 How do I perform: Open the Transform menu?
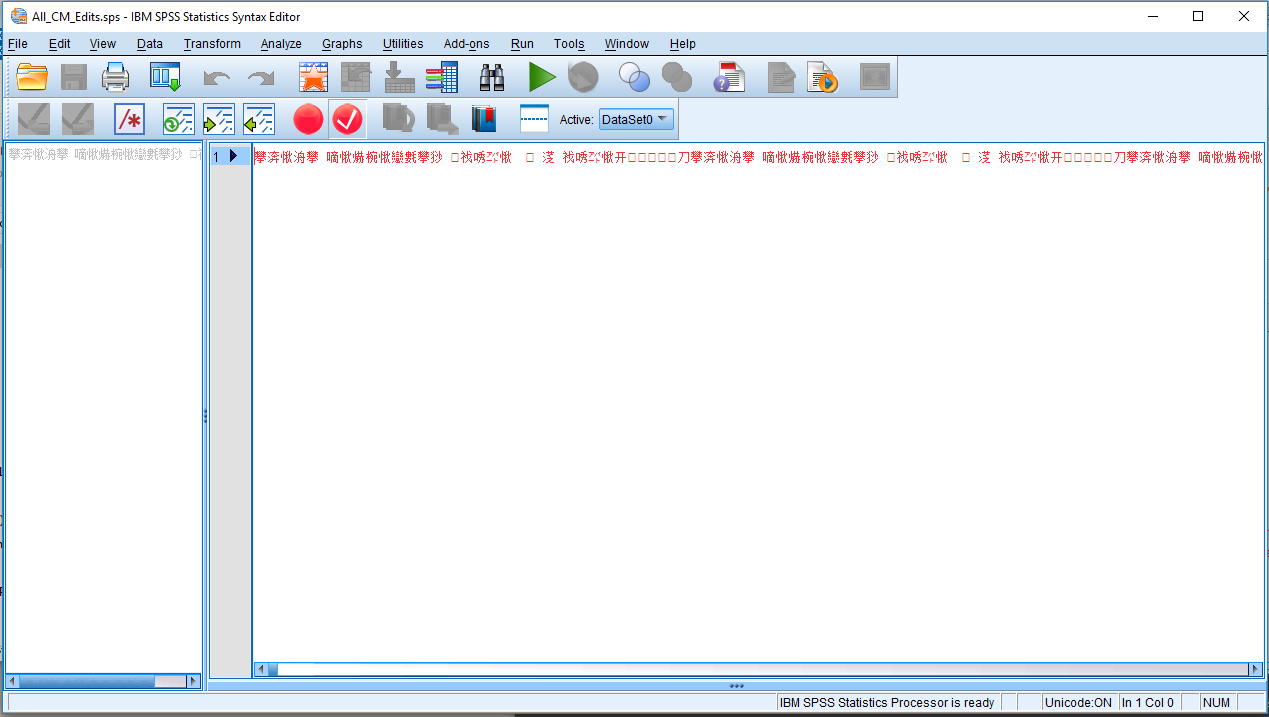point(212,44)
